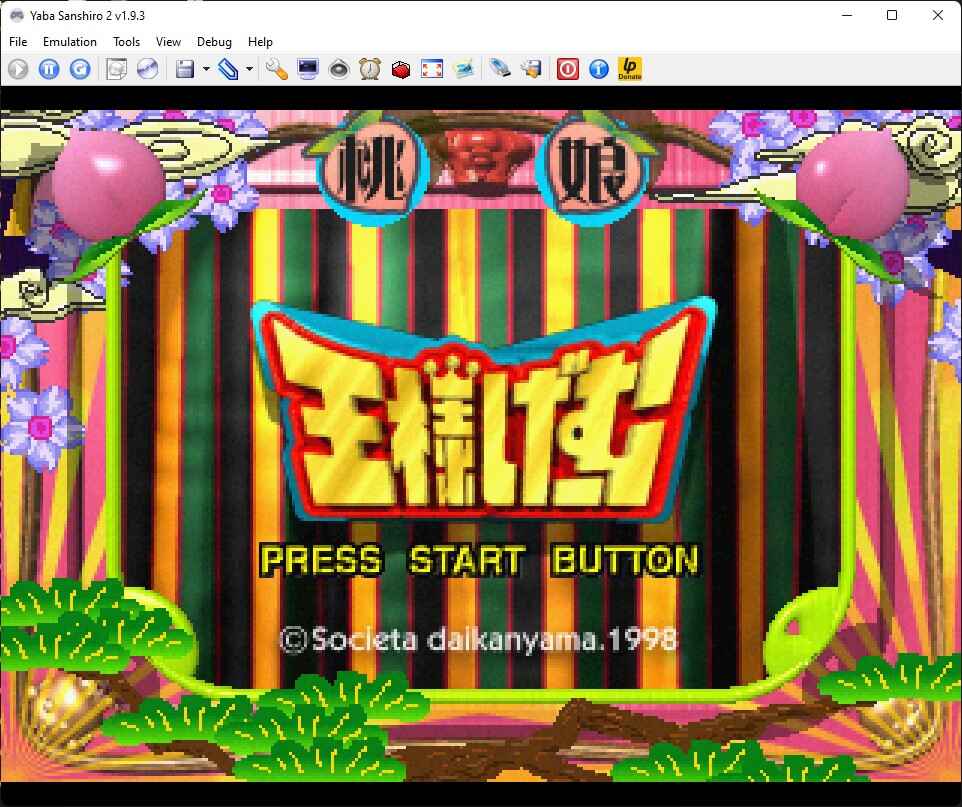The image size is (962, 807).
Task: Click the Yaba Sanshiro gamepad title icon
Action: pyautogui.click(x=17, y=15)
